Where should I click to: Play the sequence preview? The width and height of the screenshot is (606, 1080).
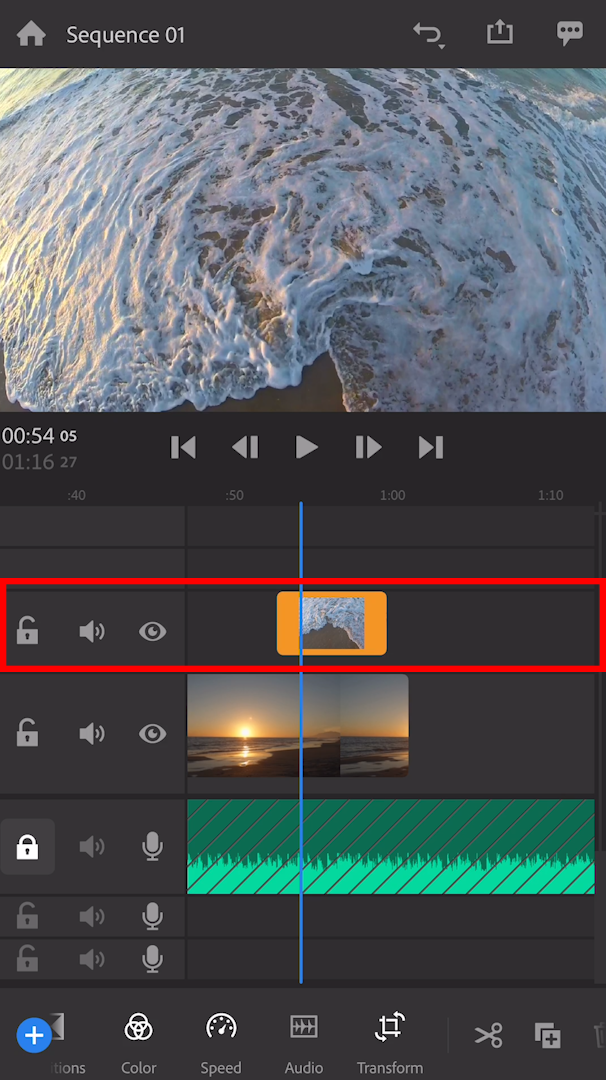coord(306,448)
